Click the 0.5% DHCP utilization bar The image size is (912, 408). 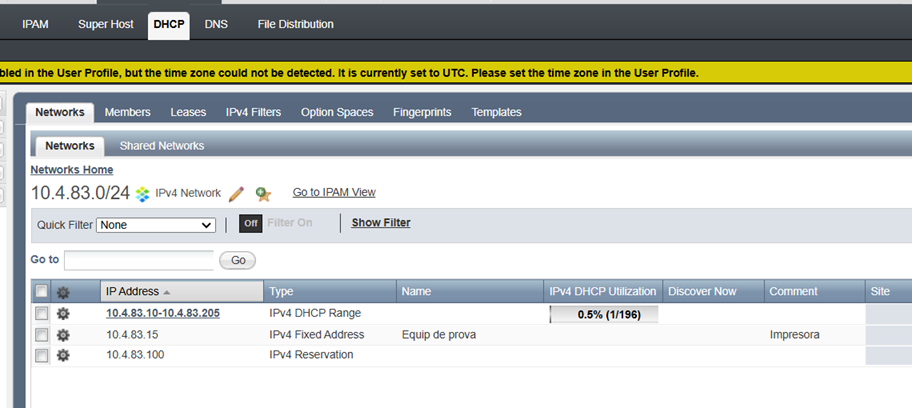click(x=603, y=314)
